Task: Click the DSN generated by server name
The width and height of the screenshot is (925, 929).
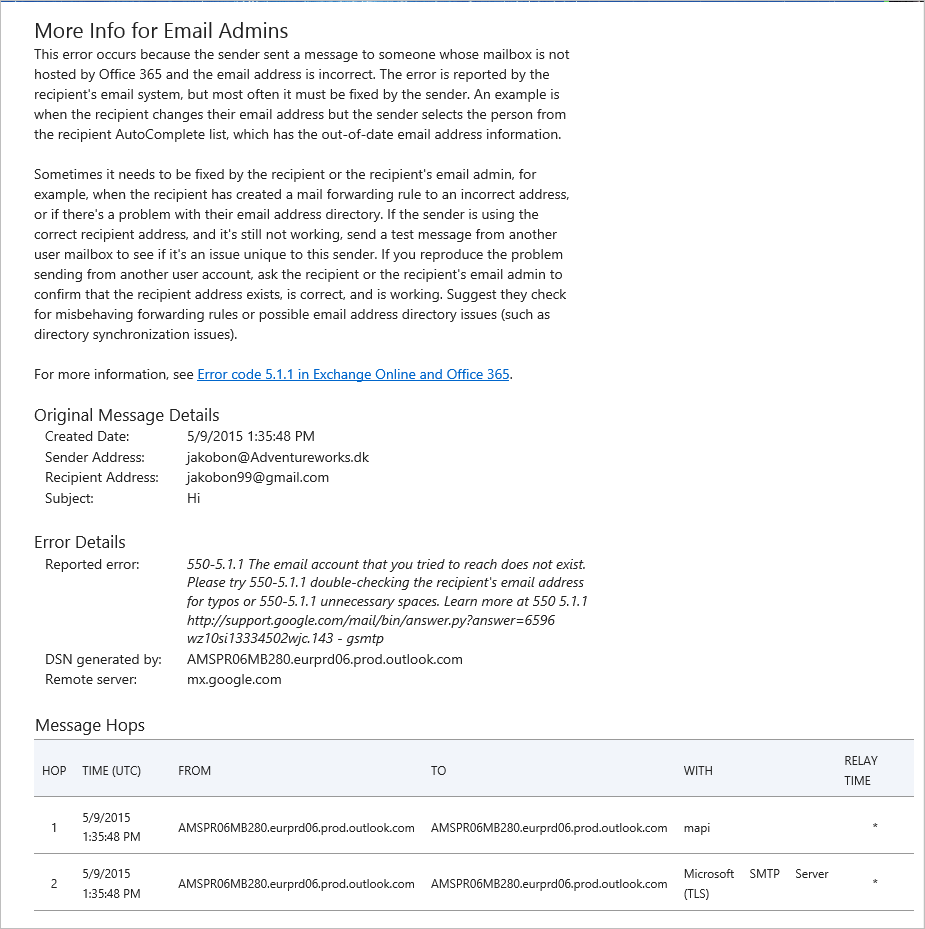Action: pyautogui.click(x=325, y=659)
